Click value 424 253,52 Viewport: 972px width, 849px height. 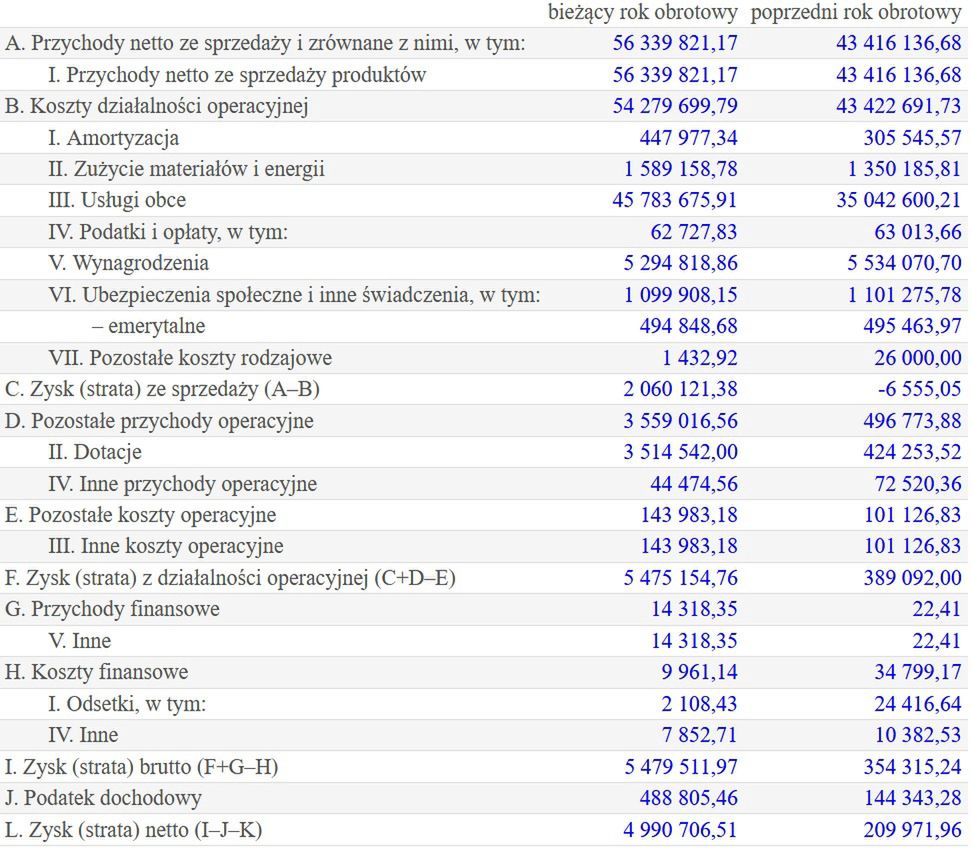[x=912, y=452]
